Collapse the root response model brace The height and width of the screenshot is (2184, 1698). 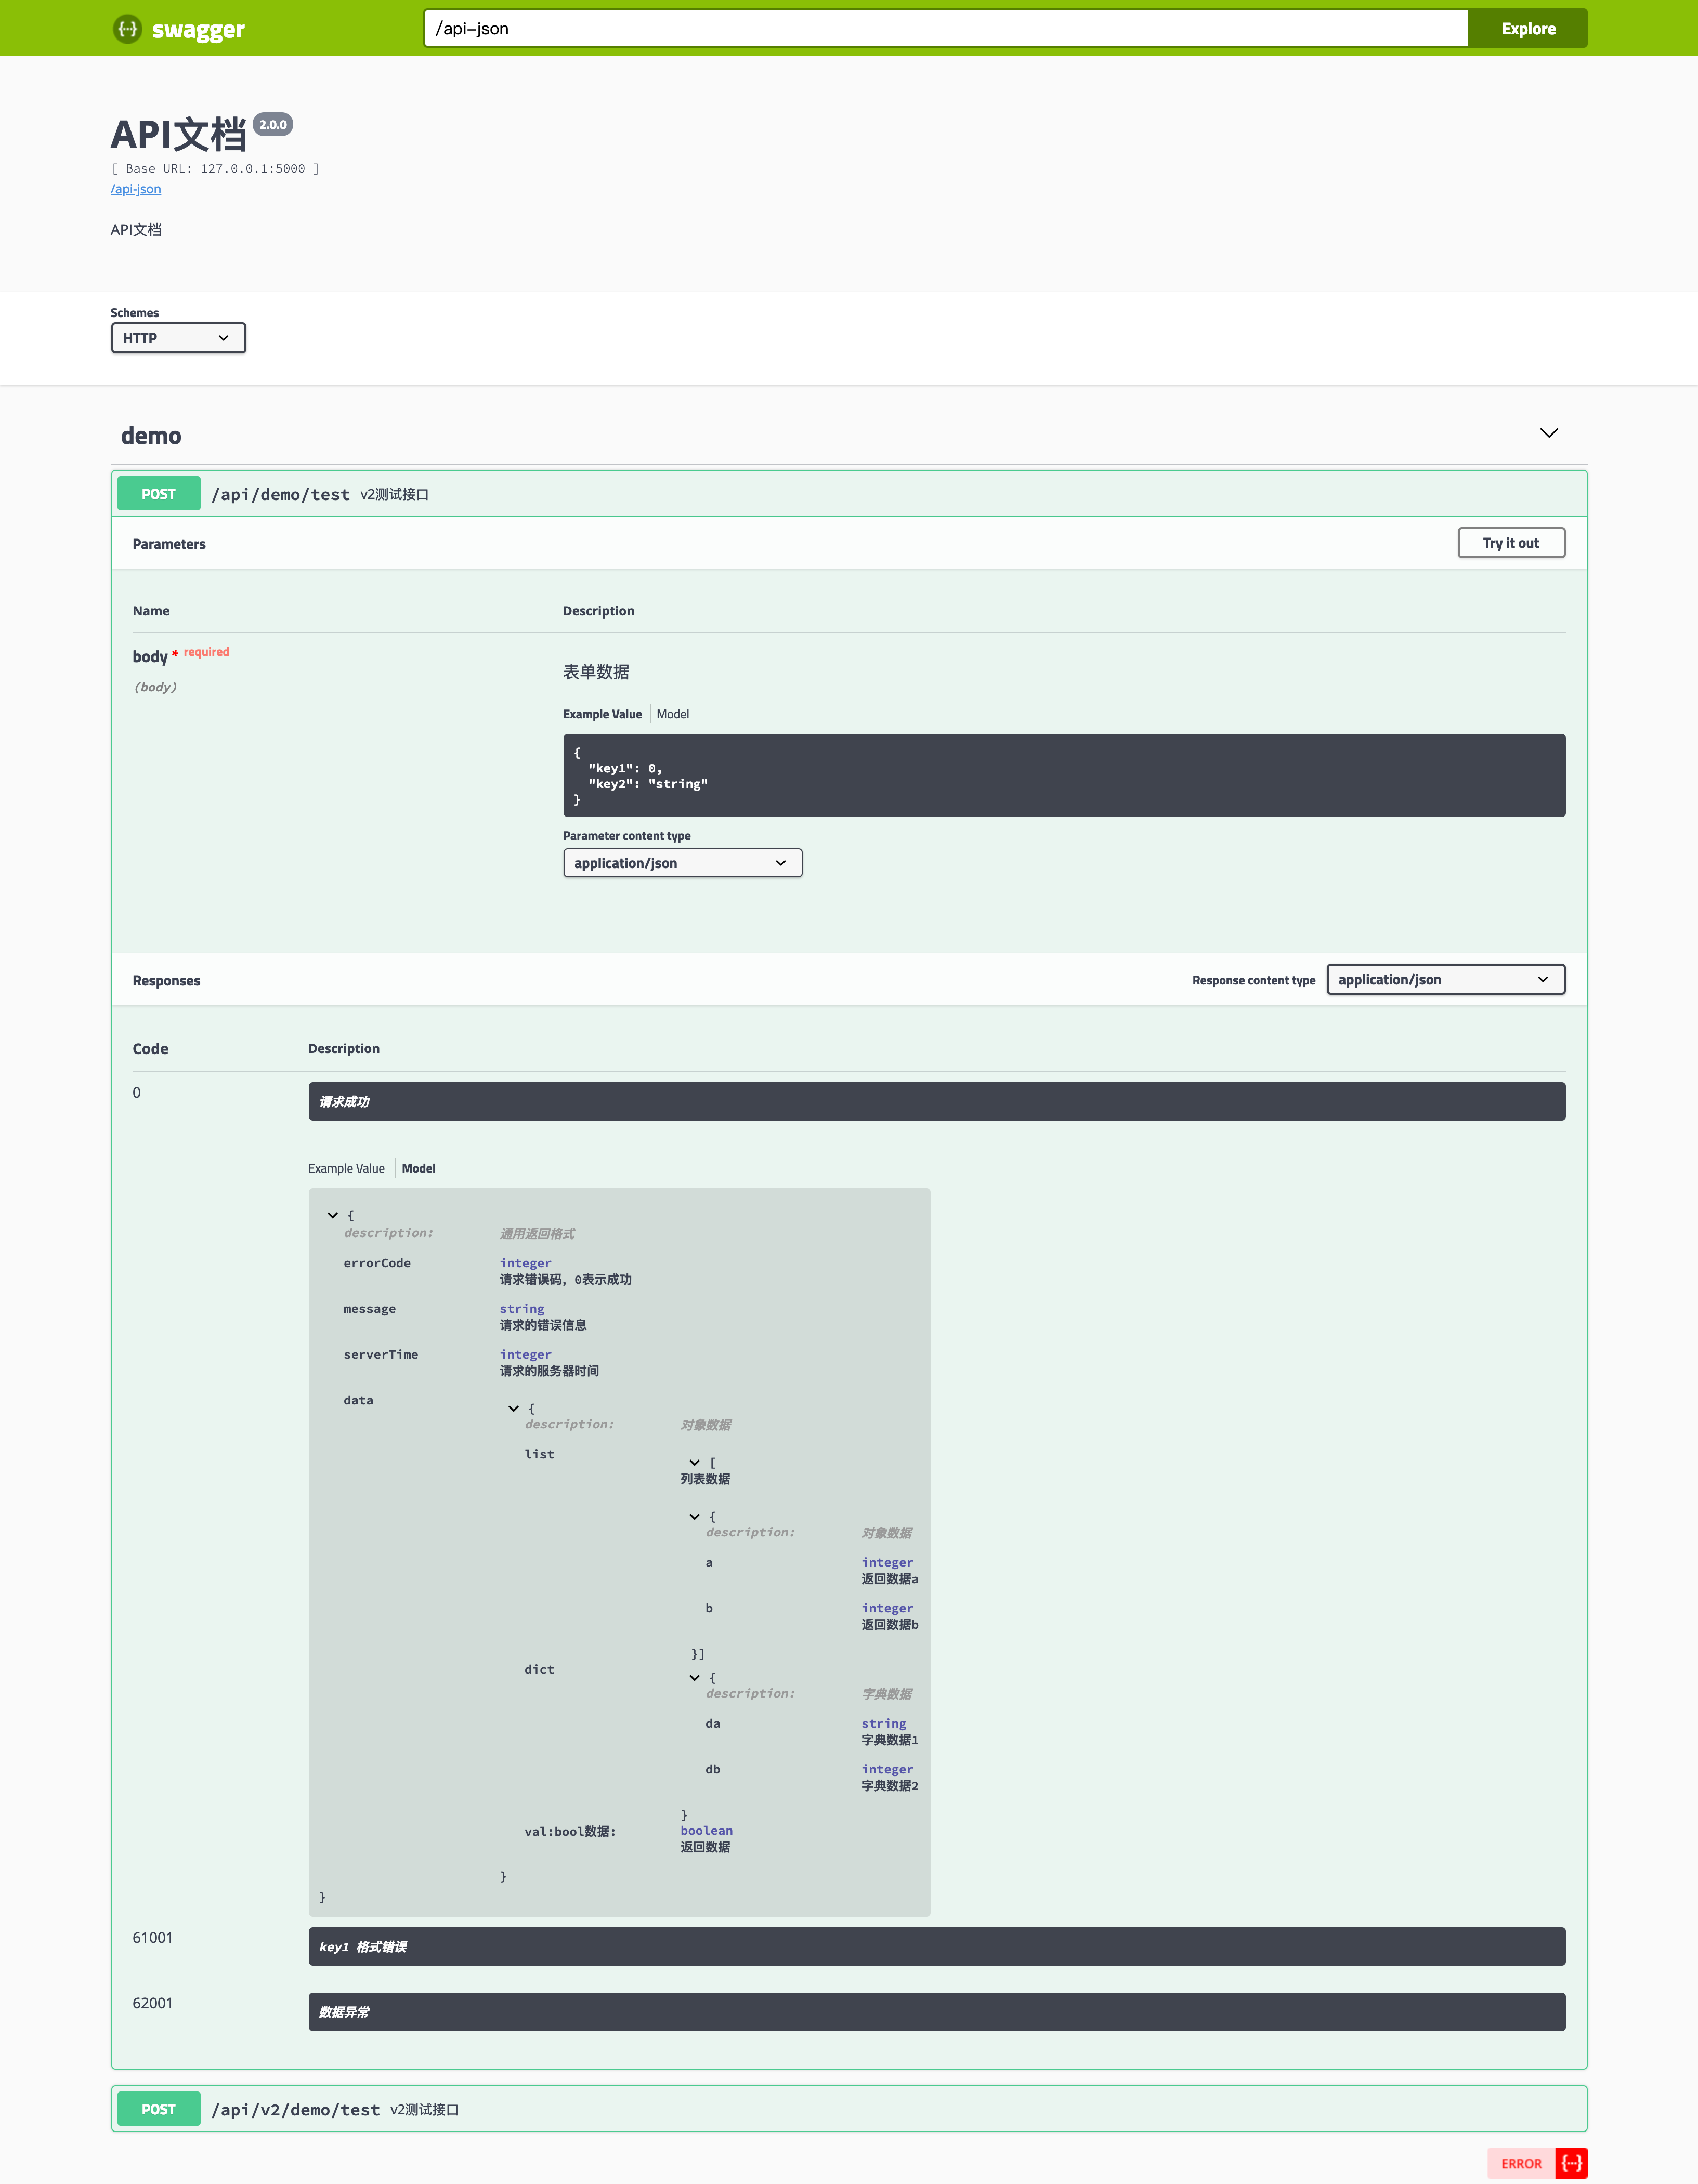pyautogui.click(x=333, y=1215)
